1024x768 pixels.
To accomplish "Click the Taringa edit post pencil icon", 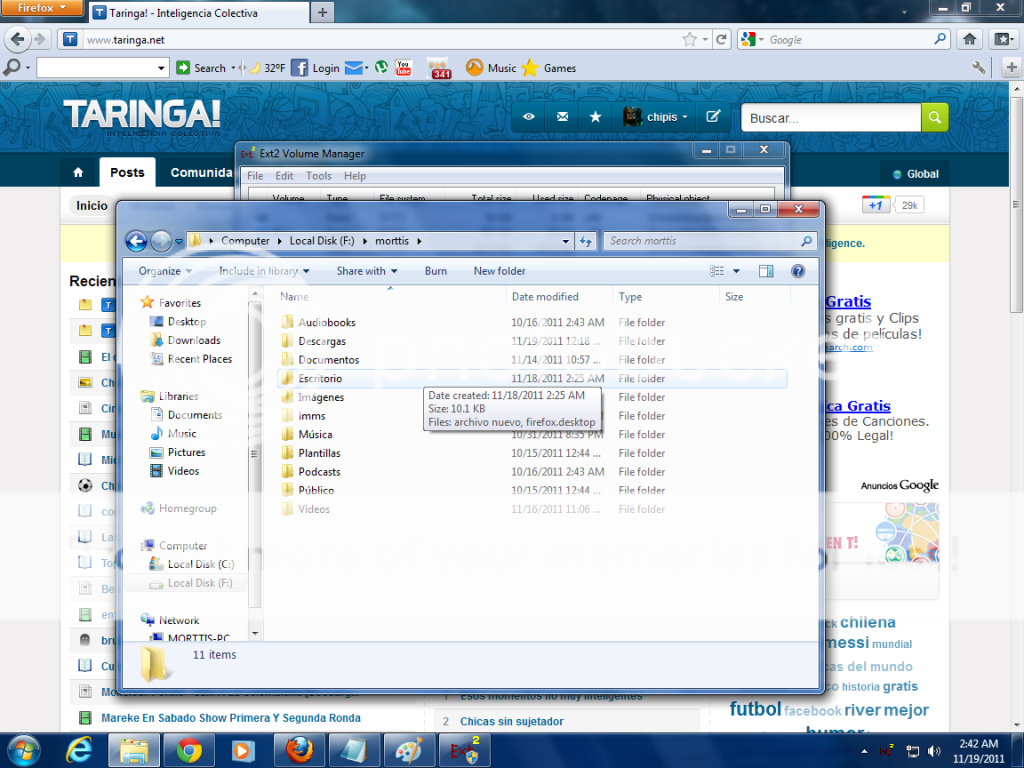I will coord(713,117).
